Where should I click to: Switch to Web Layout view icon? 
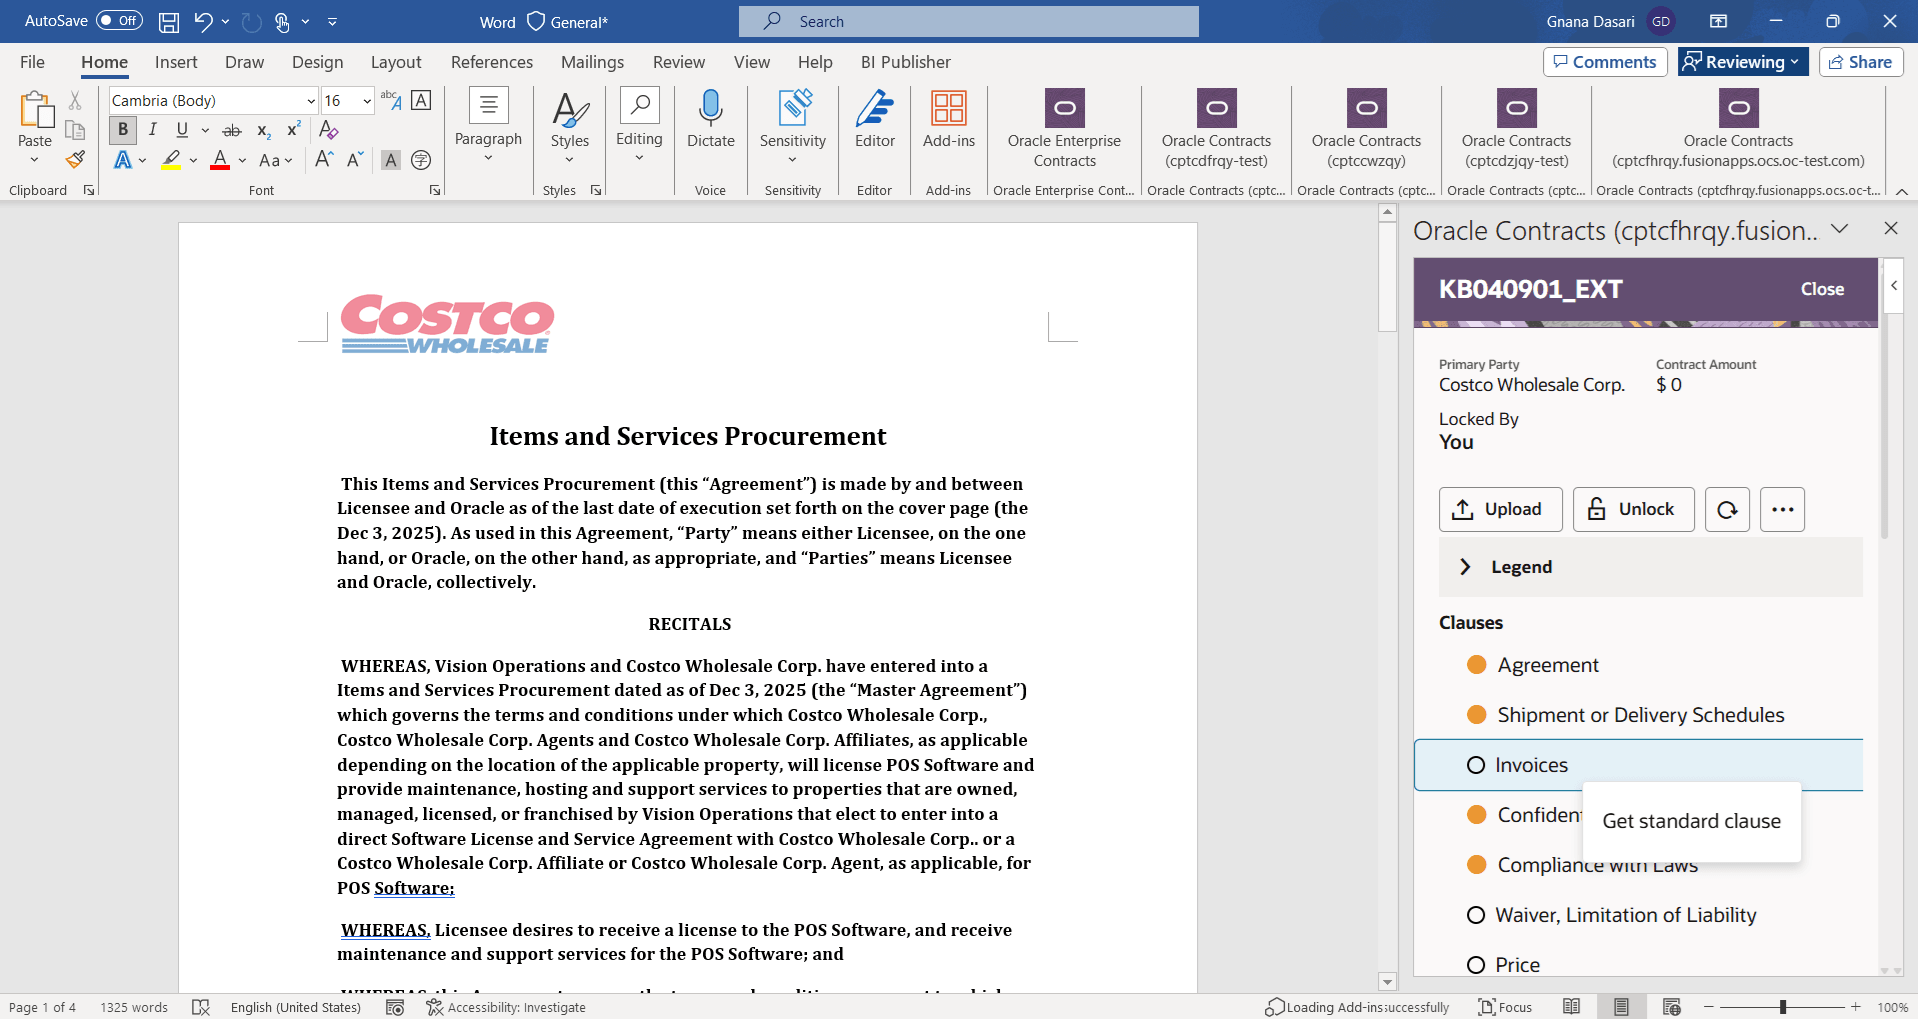[1671, 1007]
